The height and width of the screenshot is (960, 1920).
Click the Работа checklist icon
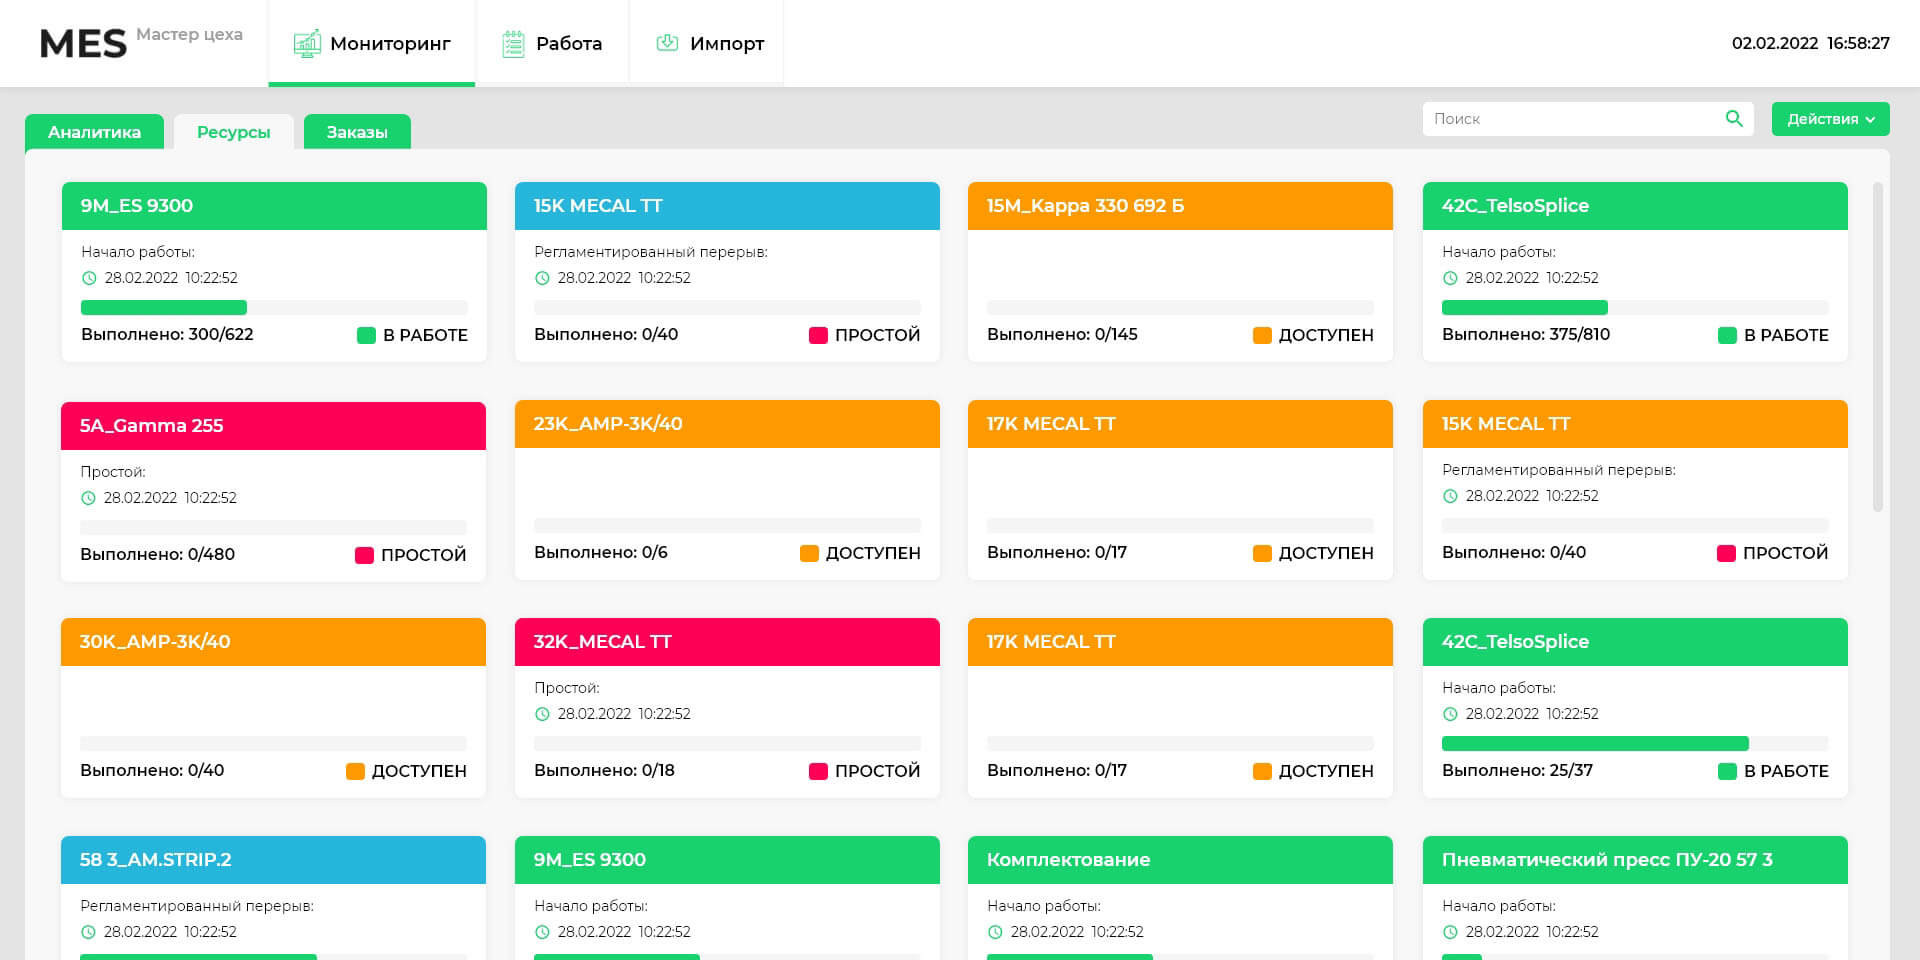513,44
